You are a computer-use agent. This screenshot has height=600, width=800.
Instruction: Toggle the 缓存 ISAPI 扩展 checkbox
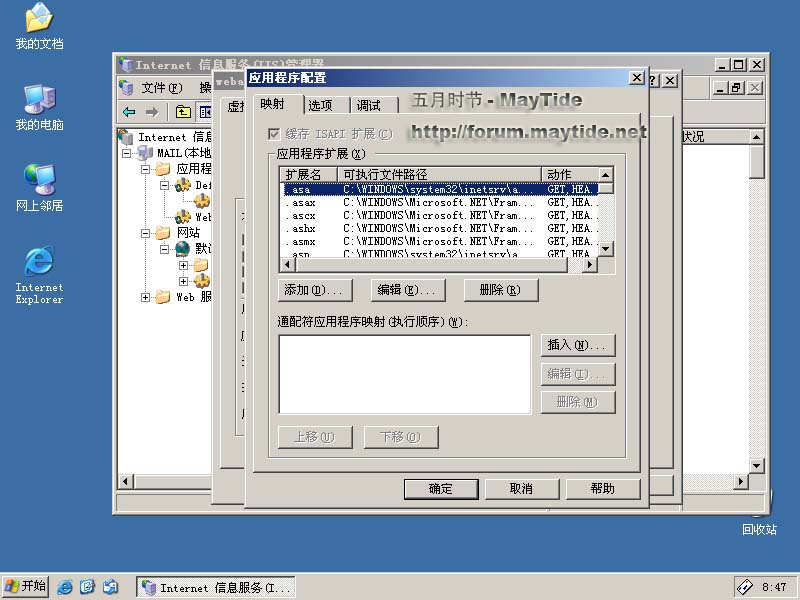[274, 134]
